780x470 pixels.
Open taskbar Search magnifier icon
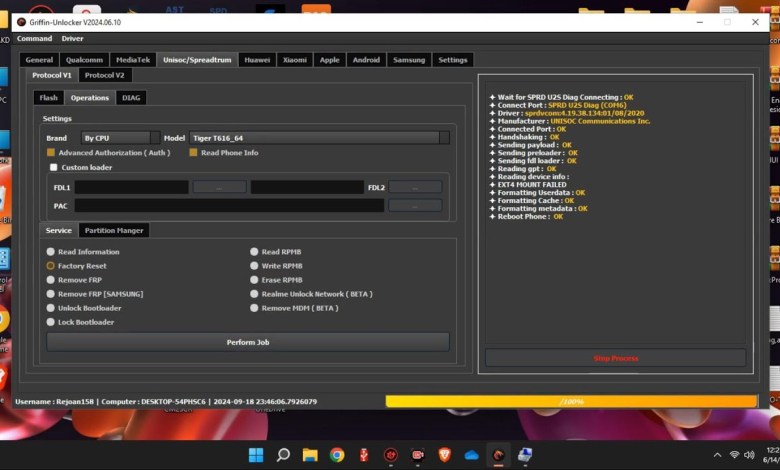point(283,455)
